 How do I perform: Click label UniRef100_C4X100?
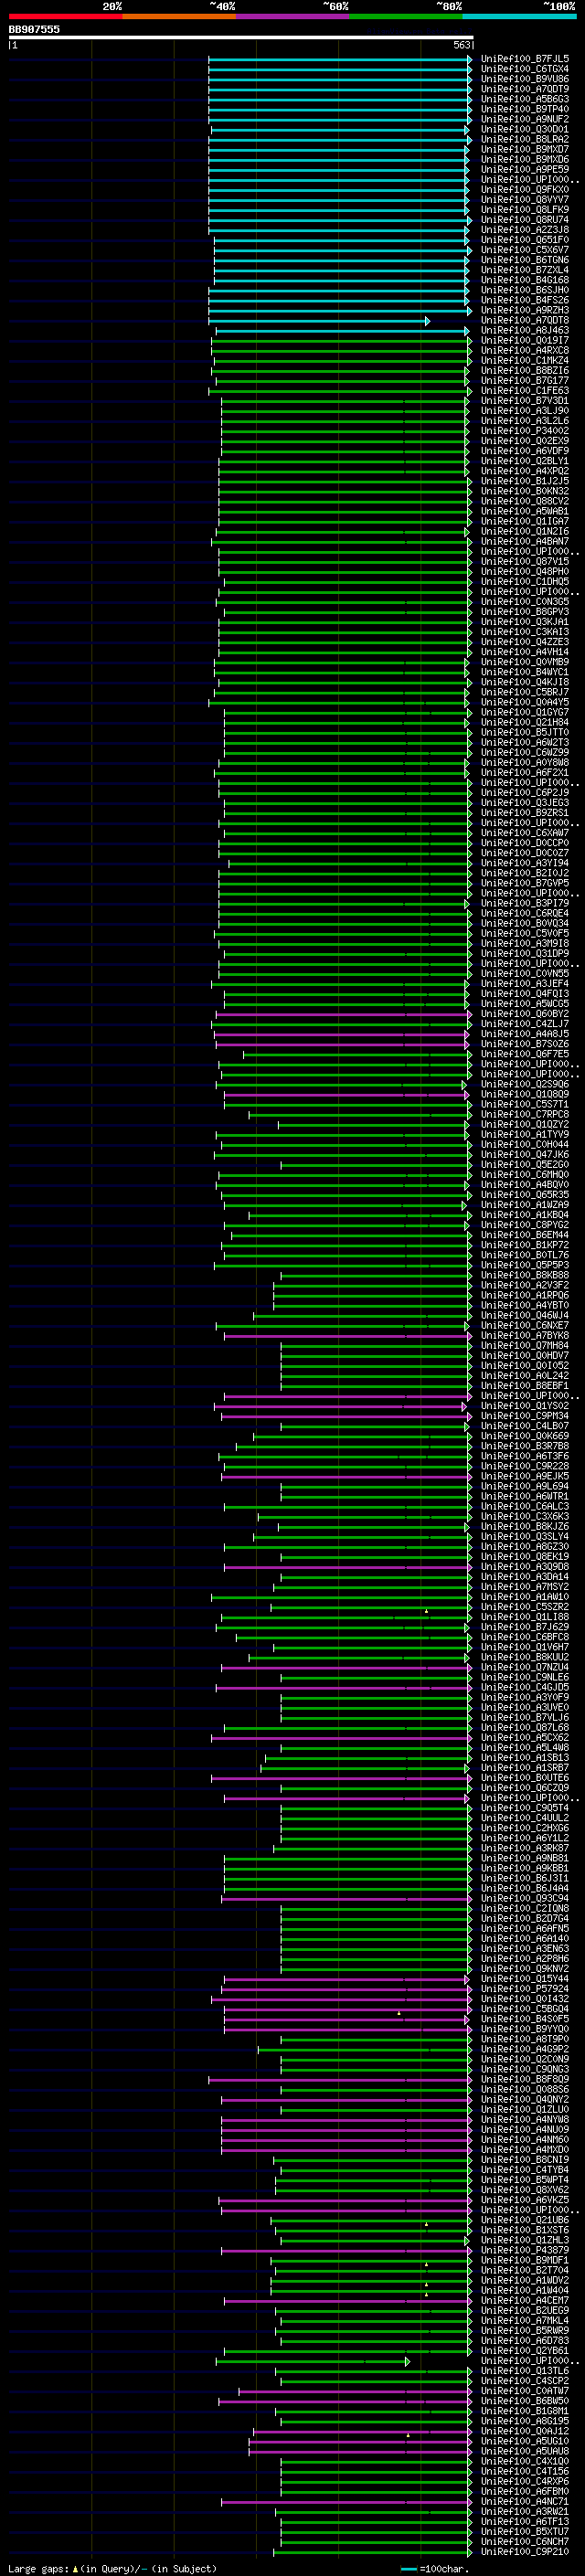525,2461
